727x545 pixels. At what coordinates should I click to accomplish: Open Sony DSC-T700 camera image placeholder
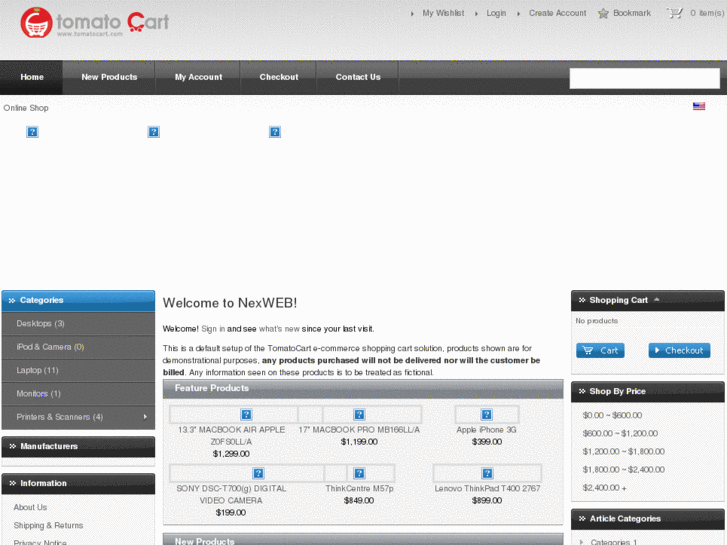pyautogui.click(x=258, y=473)
